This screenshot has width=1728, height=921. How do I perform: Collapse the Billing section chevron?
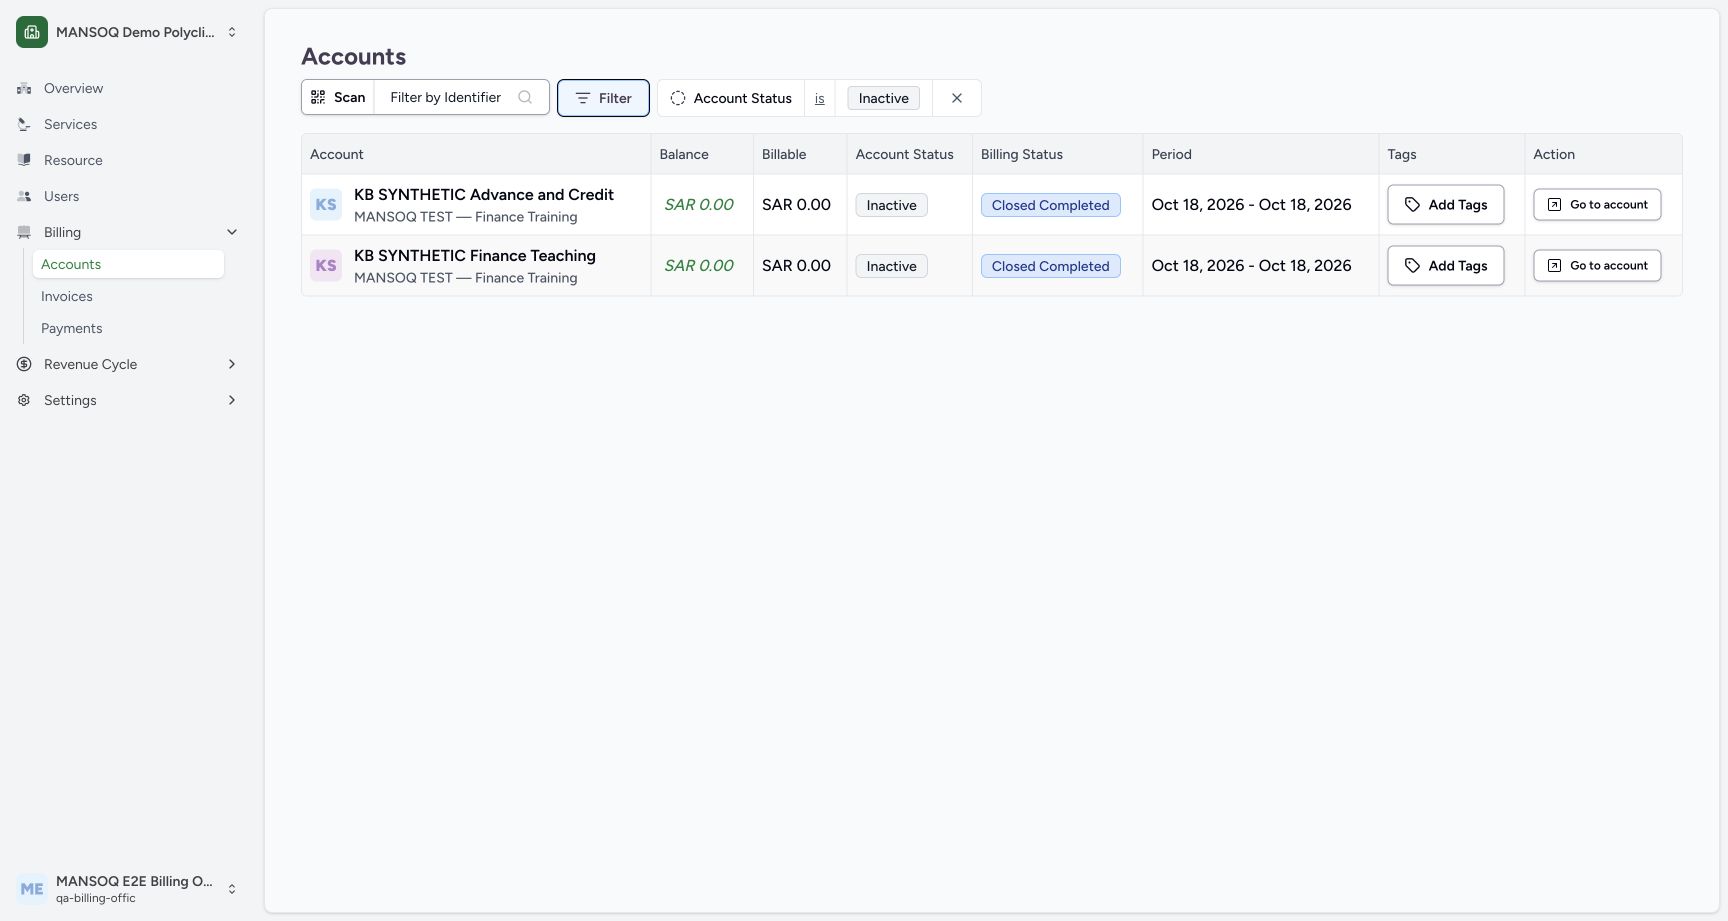[x=232, y=232]
